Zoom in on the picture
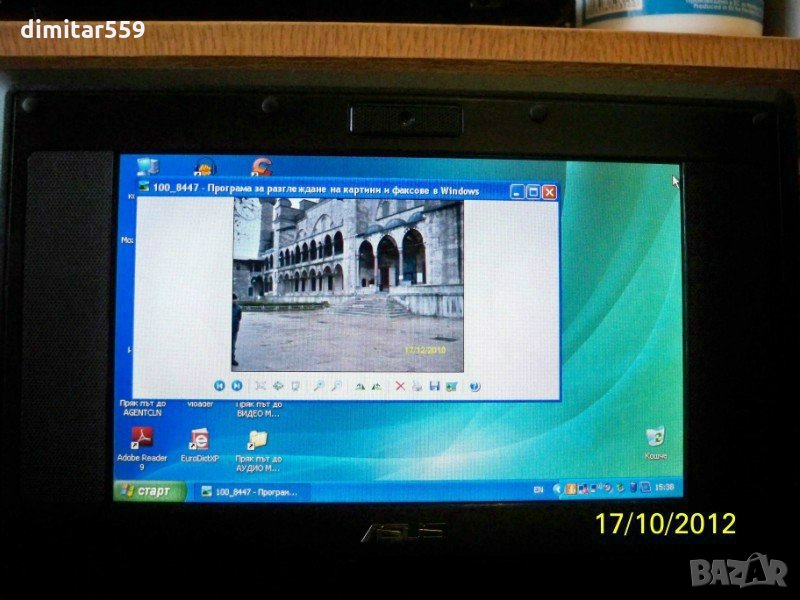Image resolution: width=800 pixels, height=600 pixels. tap(319, 385)
